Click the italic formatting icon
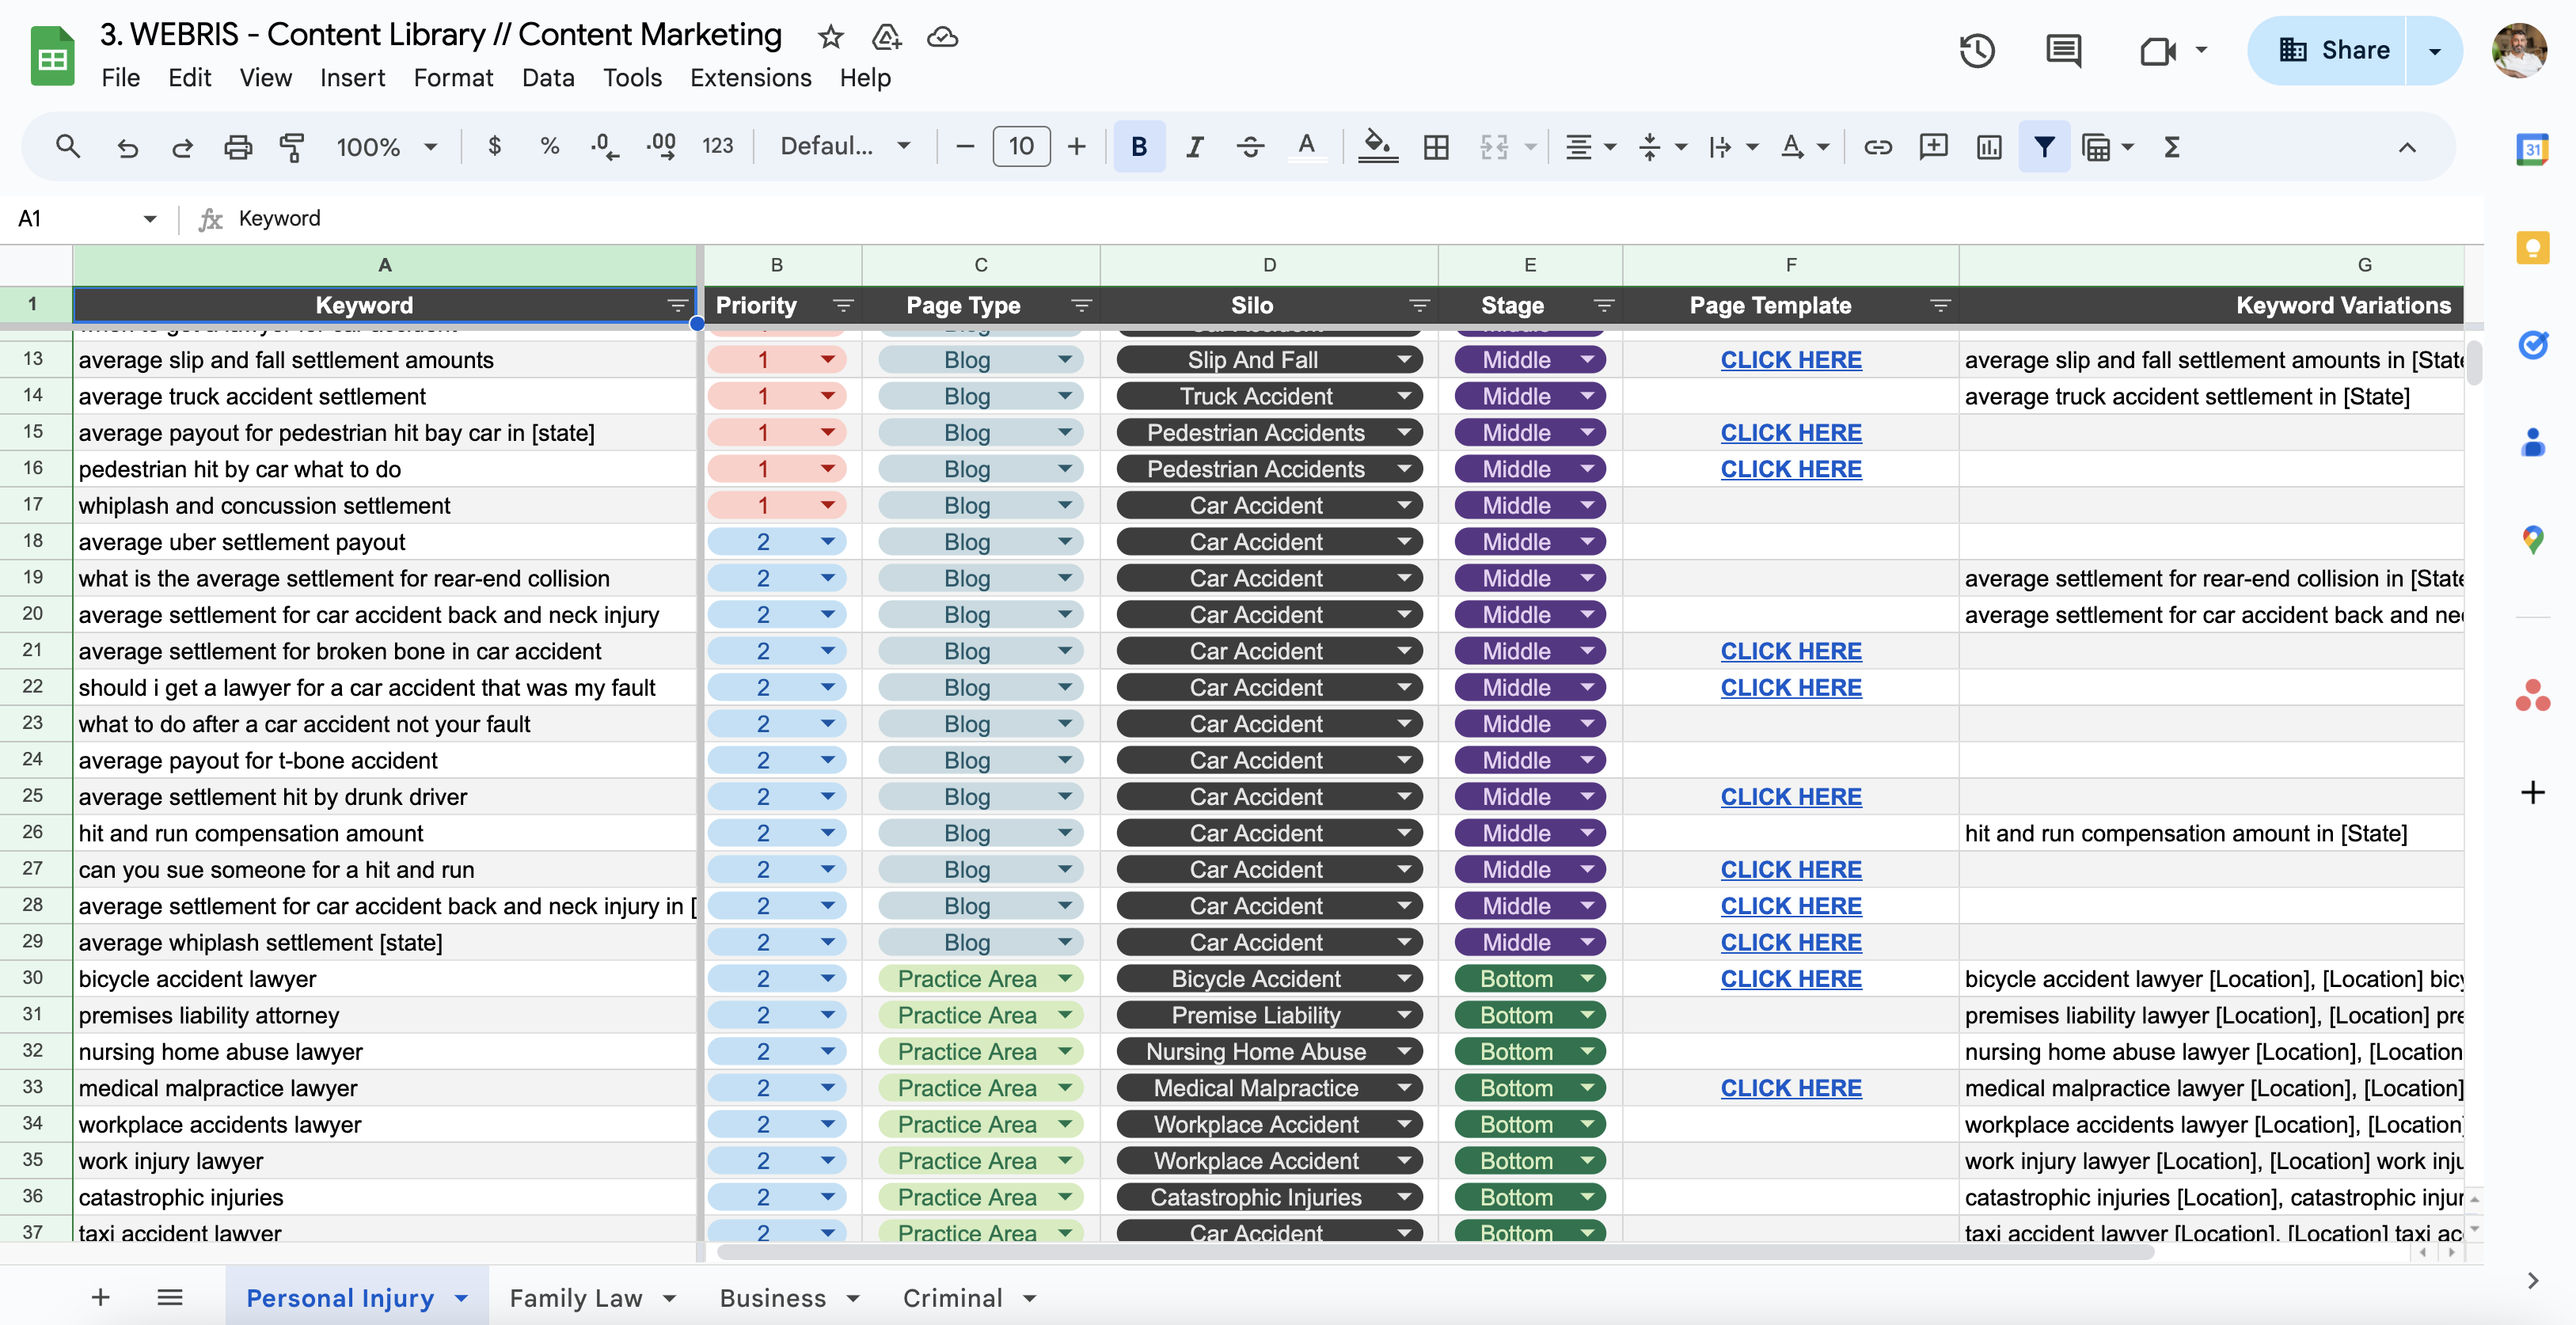This screenshot has width=2576, height=1325. click(1193, 147)
